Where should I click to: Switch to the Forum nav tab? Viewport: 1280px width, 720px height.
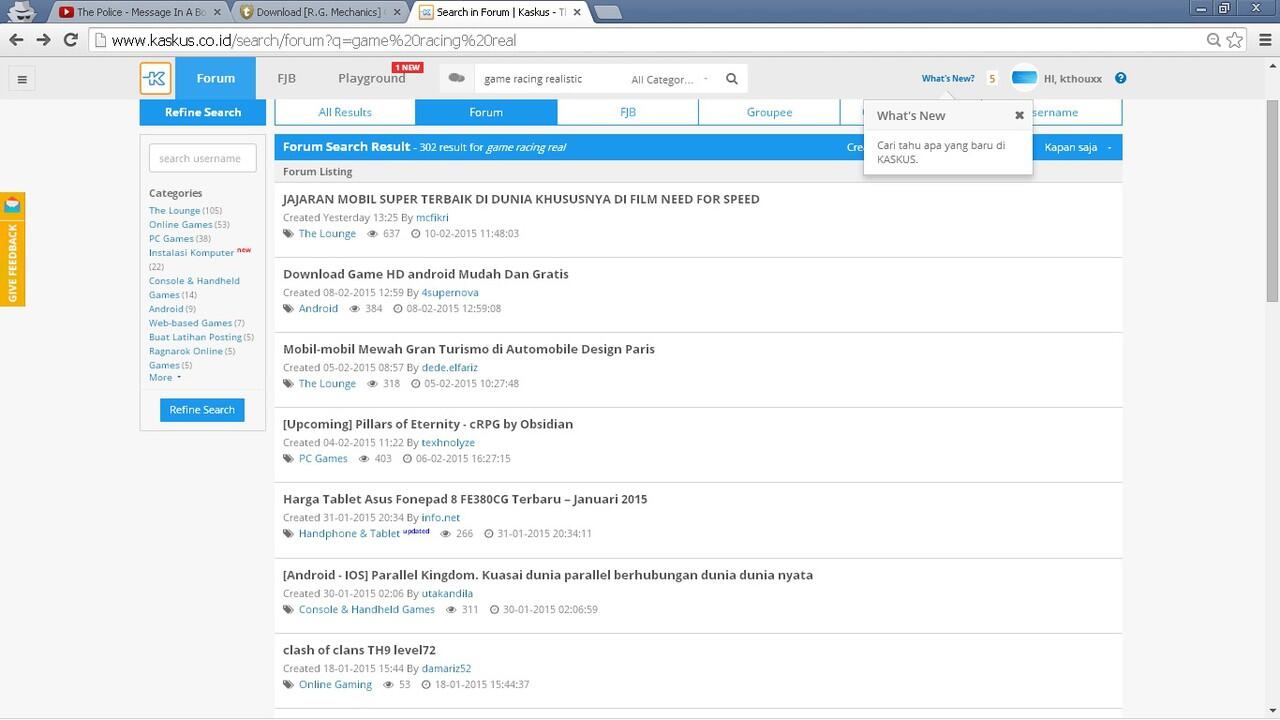tap(216, 78)
